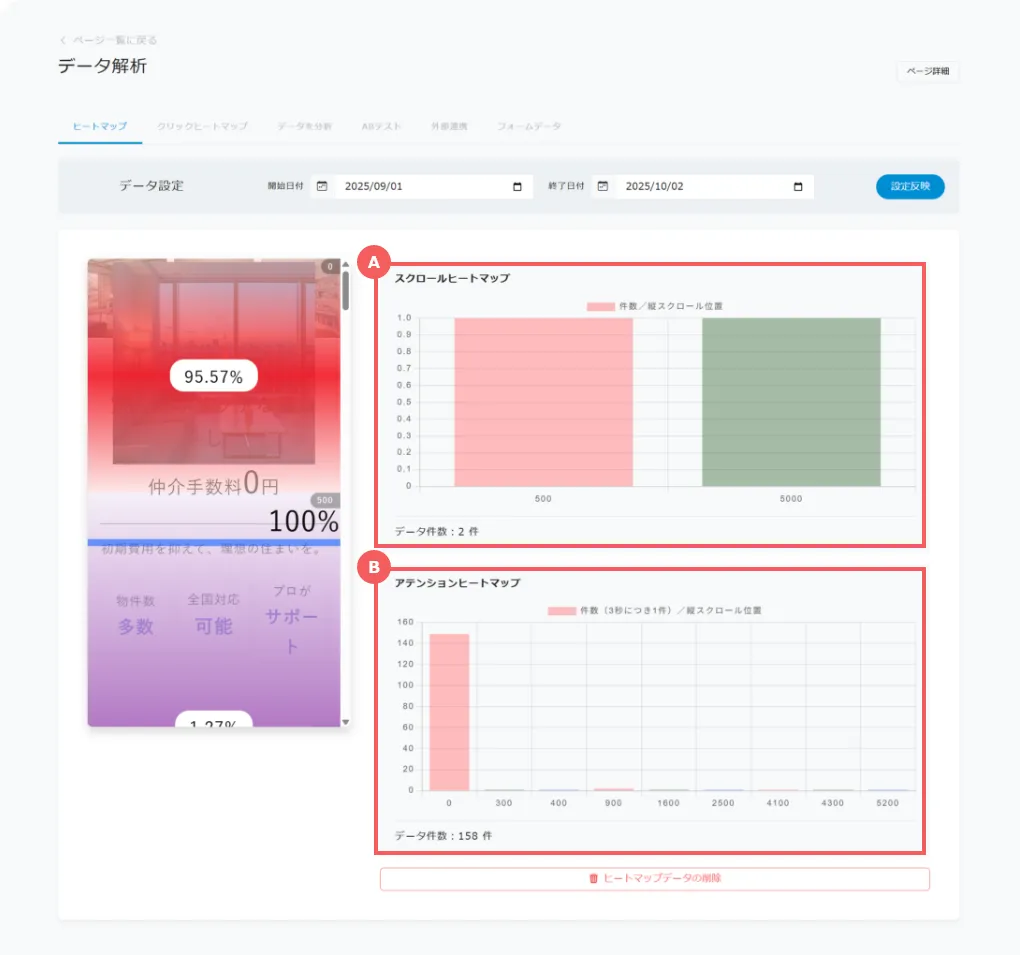Toggle the attention heatmap legend swatch
The height and width of the screenshot is (955, 1020).
coord(561,610)
